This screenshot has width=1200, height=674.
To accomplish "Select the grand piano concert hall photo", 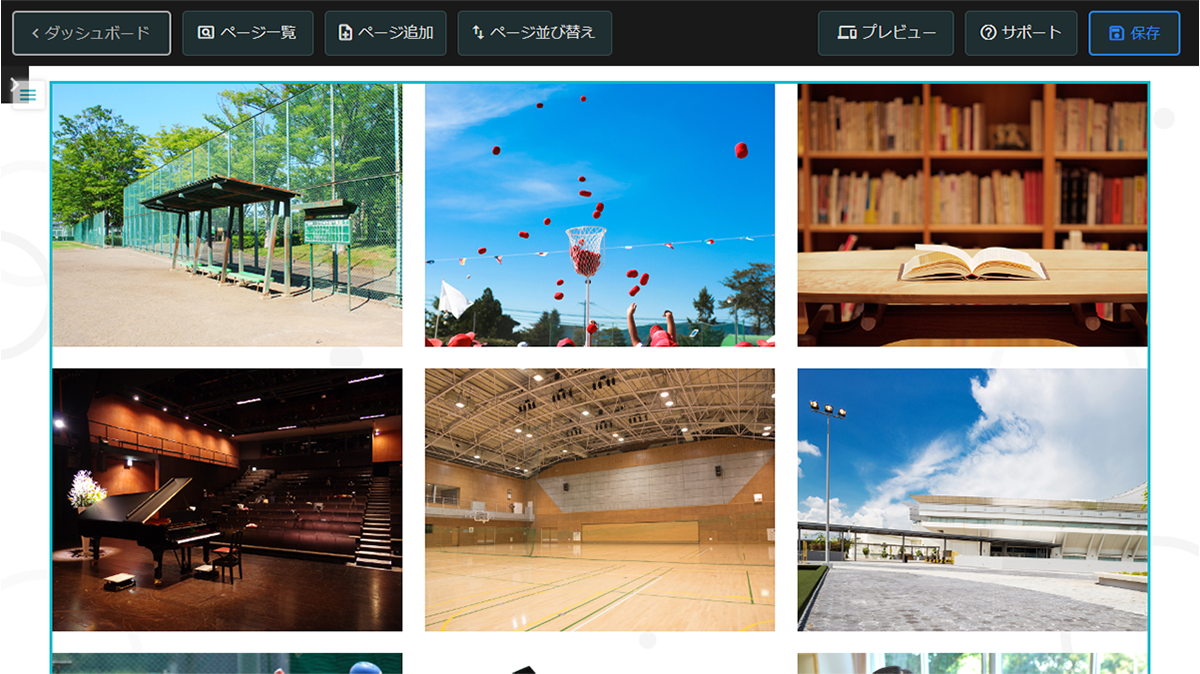I will 228,499.
